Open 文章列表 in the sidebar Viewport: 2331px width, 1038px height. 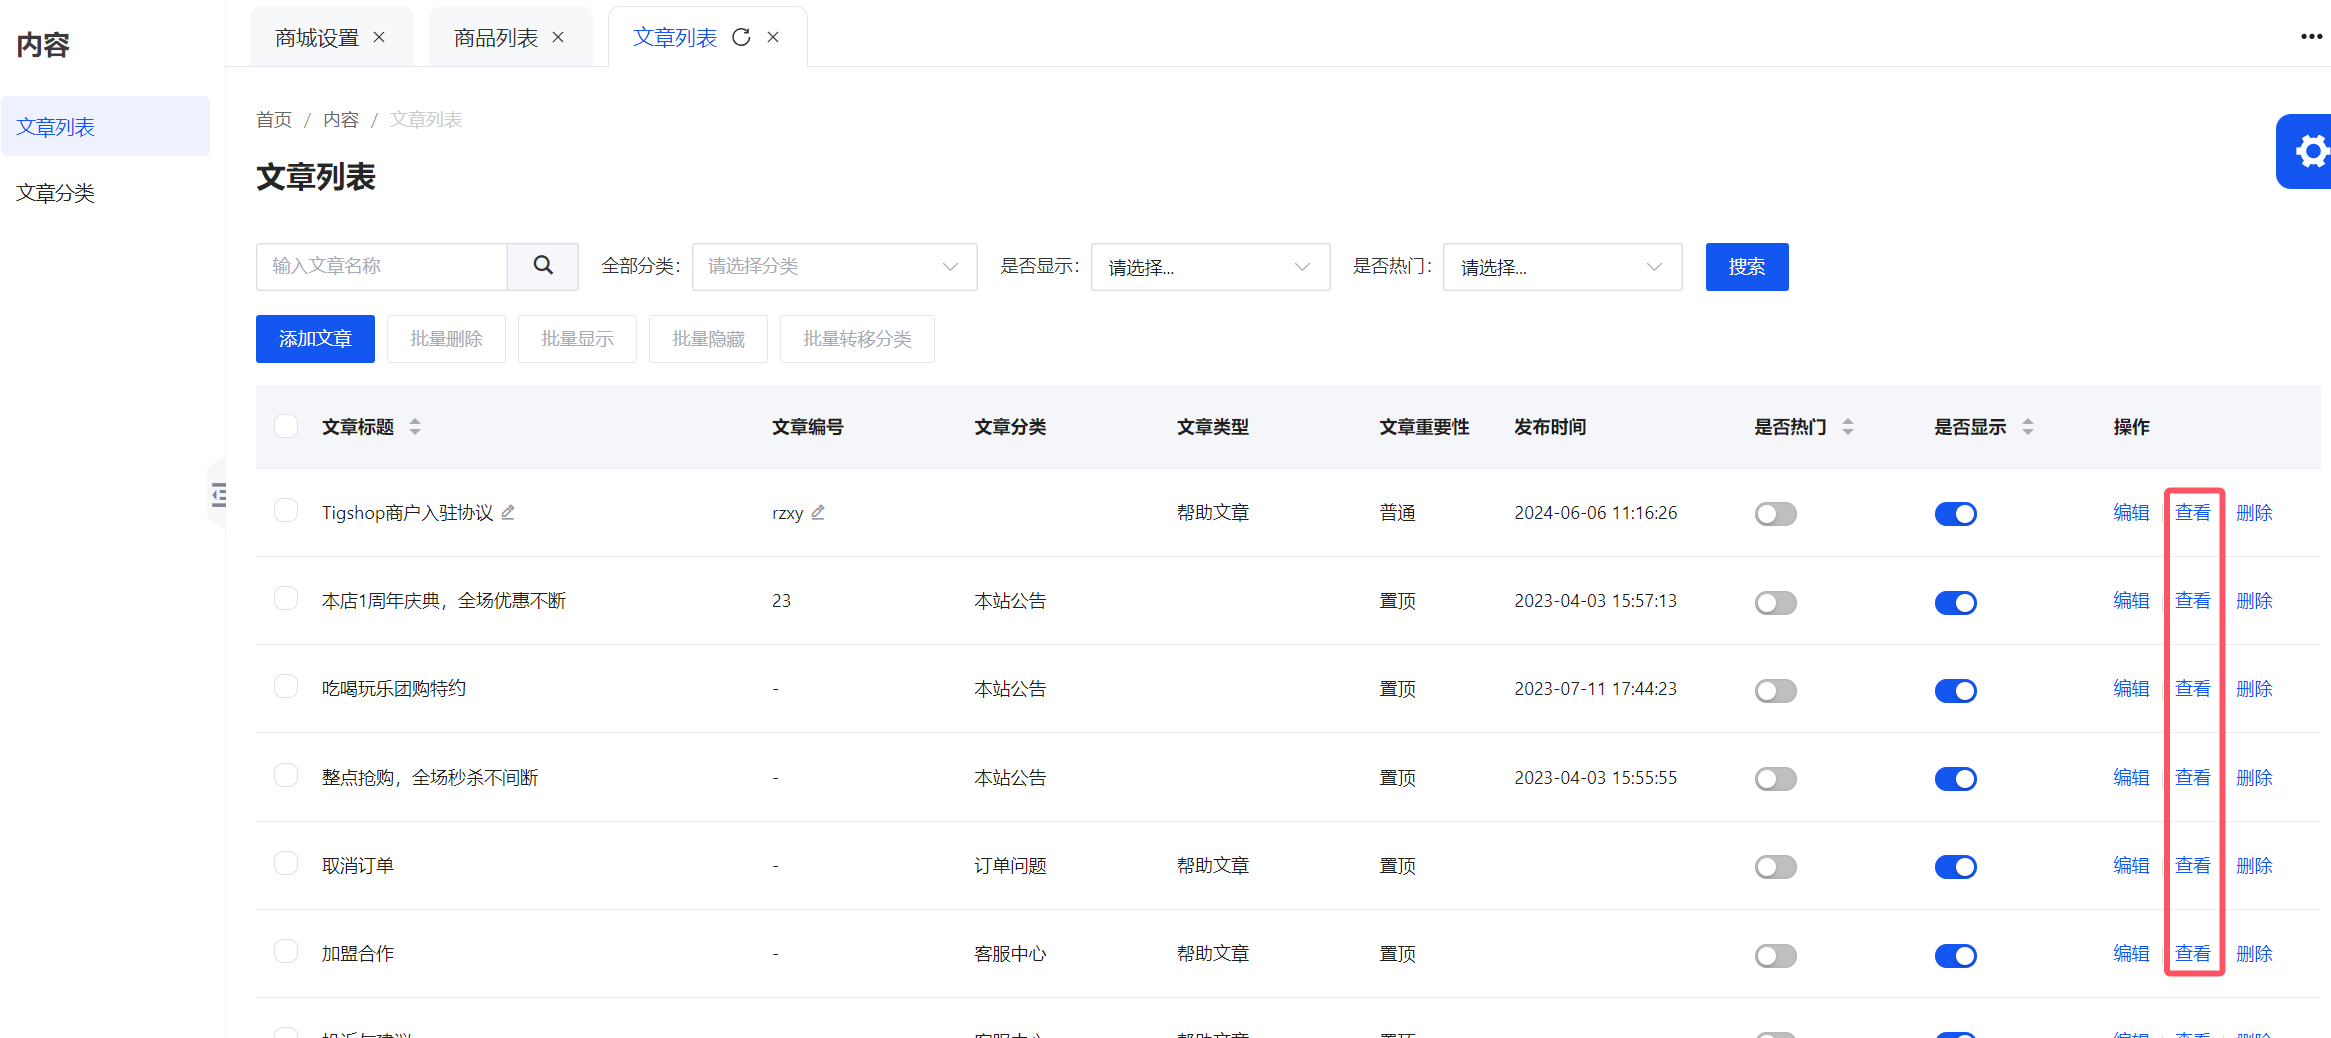(106, 127)
